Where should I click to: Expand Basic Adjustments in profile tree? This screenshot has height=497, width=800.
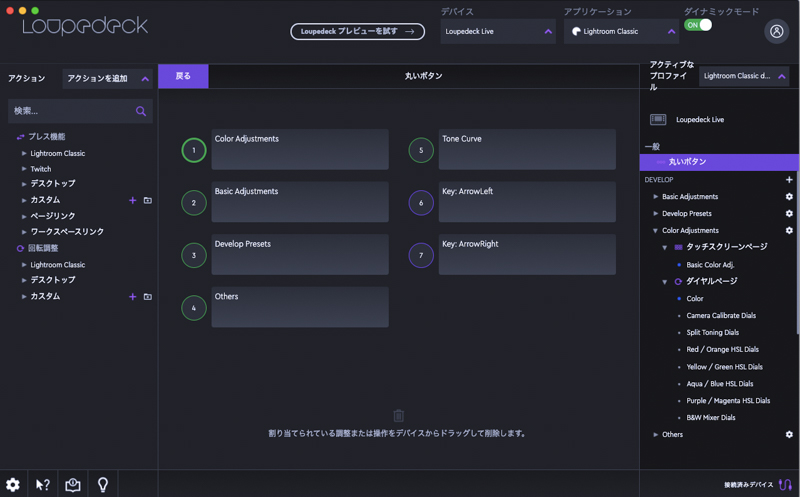656,196
